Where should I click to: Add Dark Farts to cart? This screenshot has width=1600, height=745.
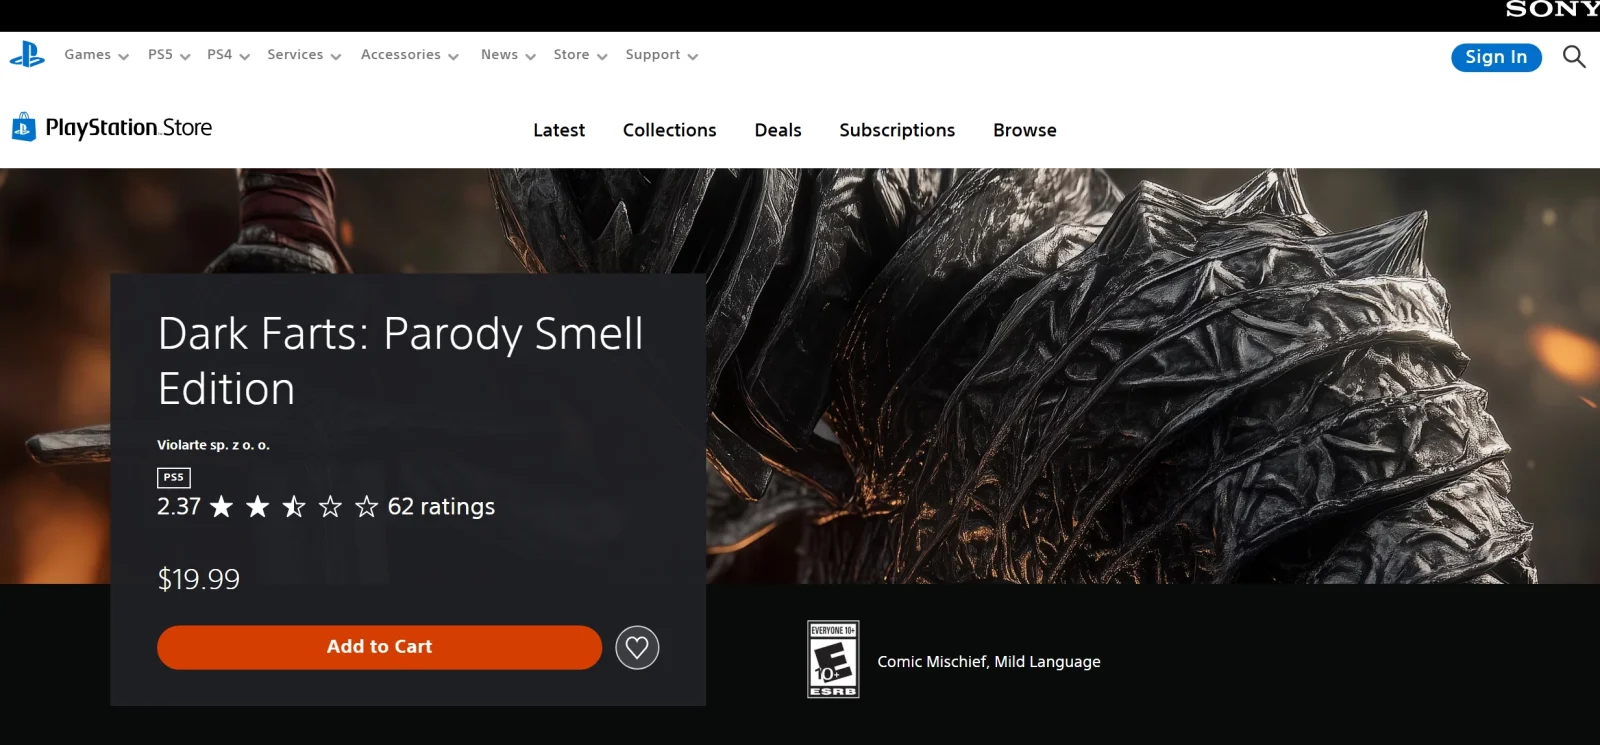coord(379,647)
